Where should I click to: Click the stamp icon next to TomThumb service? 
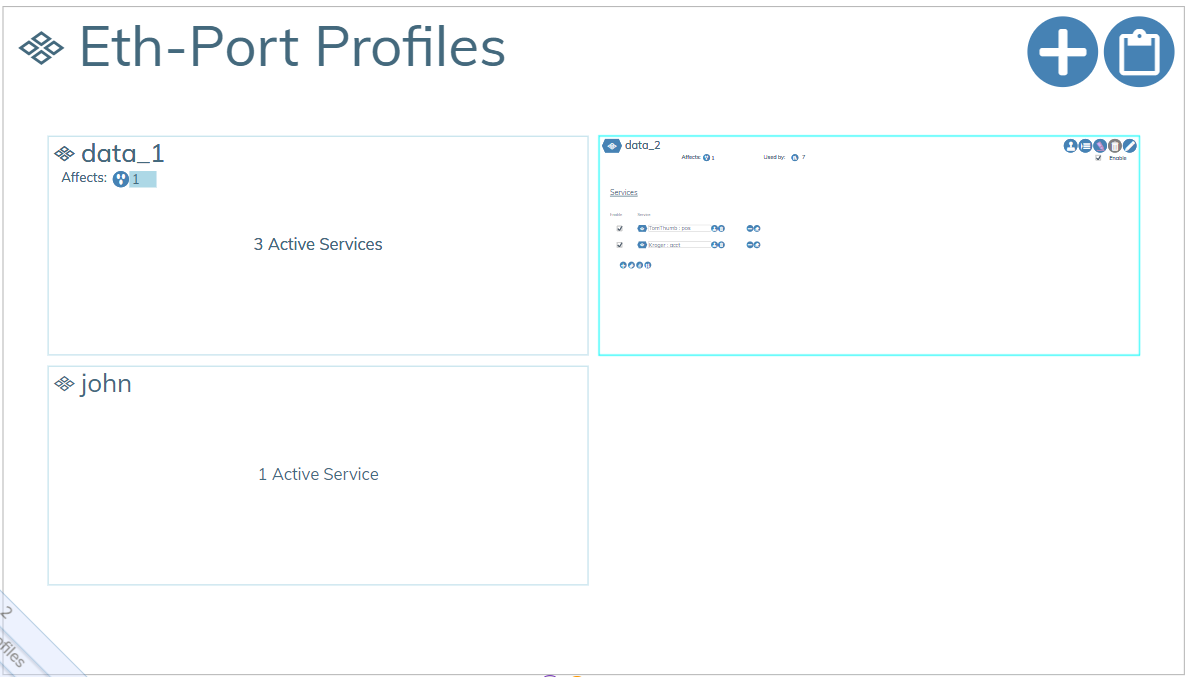[715, 229]
